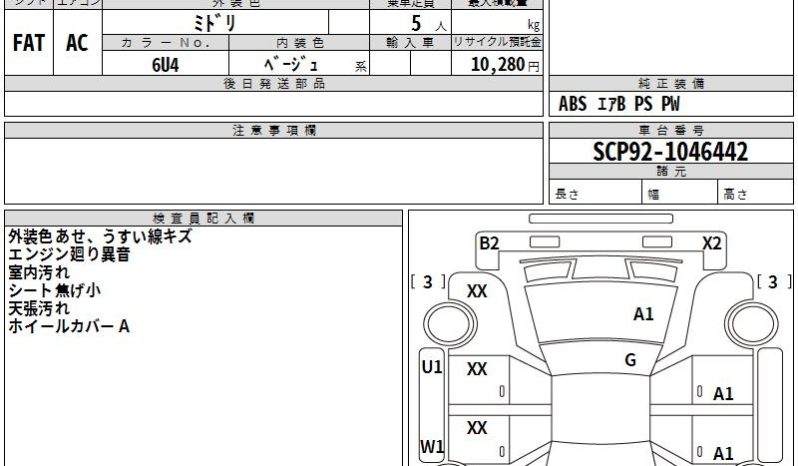Click the 長さ dimension label

pos(566,194)
